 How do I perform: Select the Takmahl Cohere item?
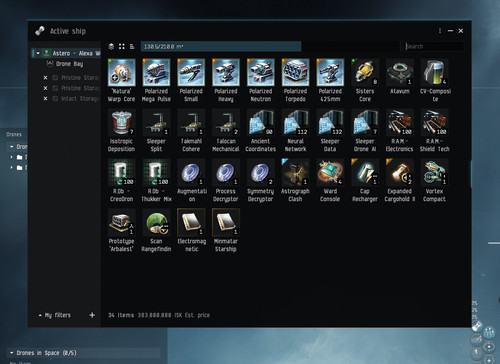191,130
